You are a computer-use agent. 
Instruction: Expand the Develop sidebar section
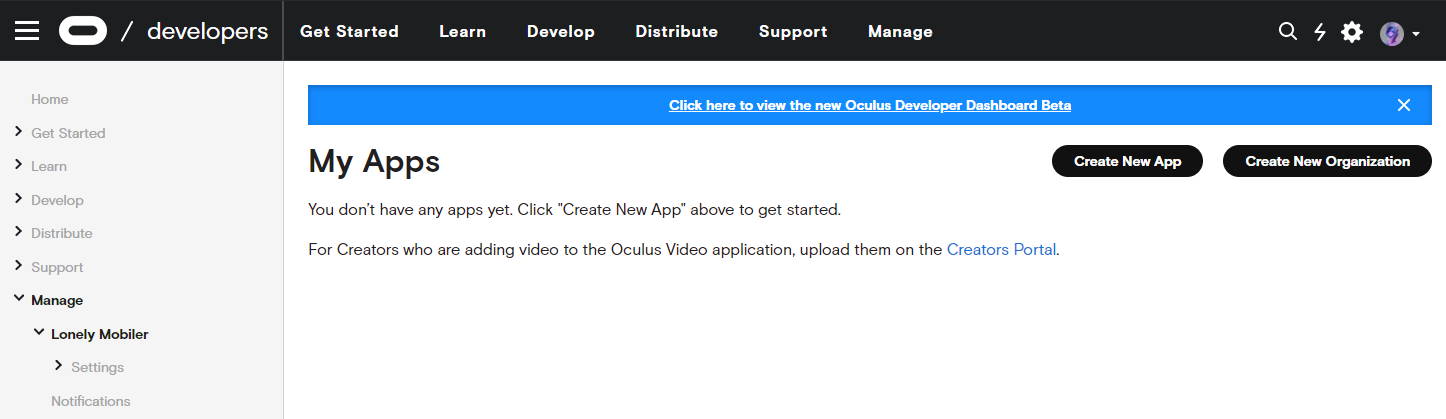pos(19,199)
